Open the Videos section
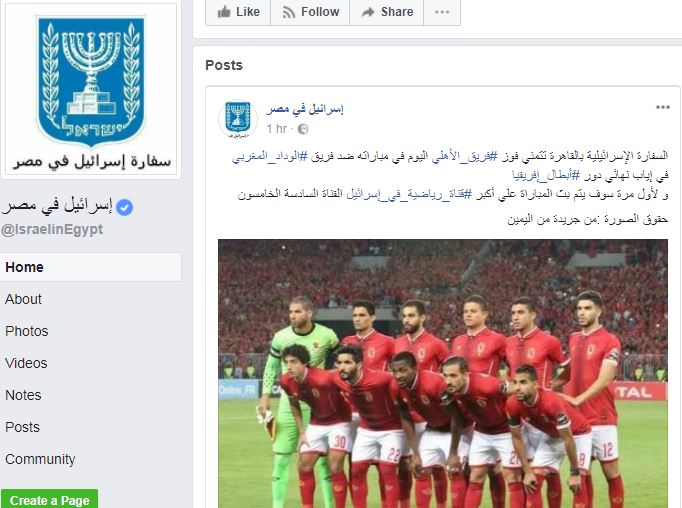 pos(26,363)
